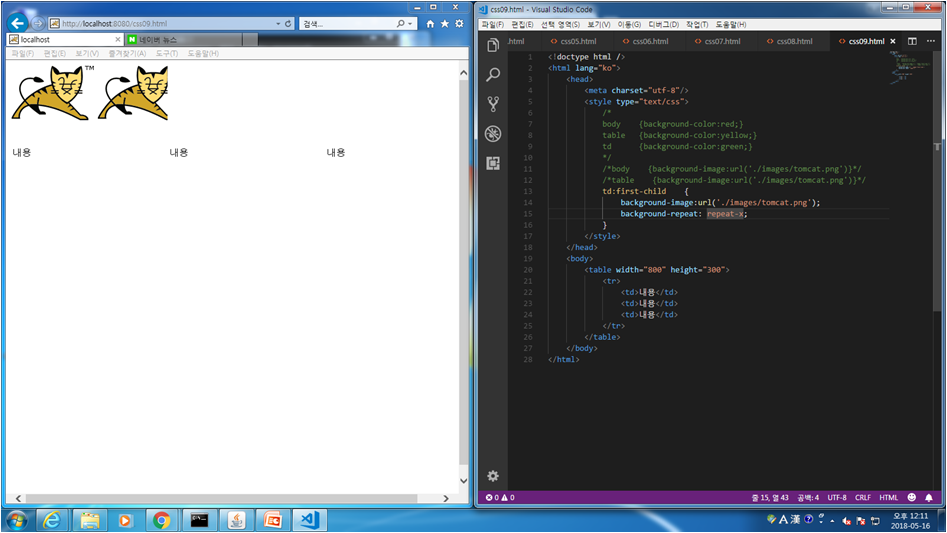Open the Debug view in VS Code
Viewport: 947px width, 533px height.
point(493,133)
